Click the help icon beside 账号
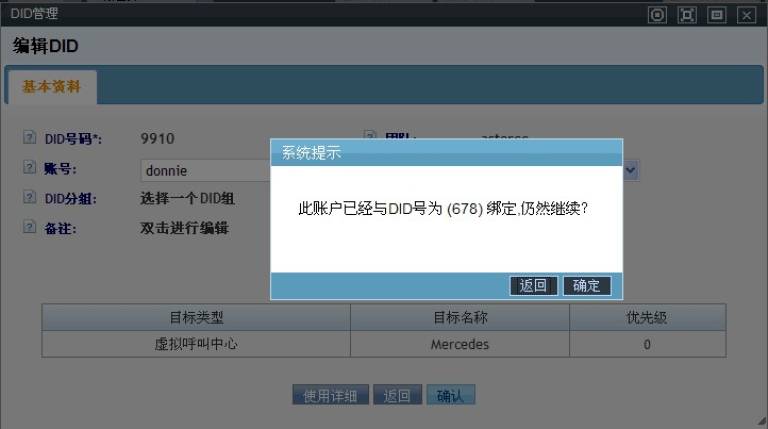 [29, 169]
